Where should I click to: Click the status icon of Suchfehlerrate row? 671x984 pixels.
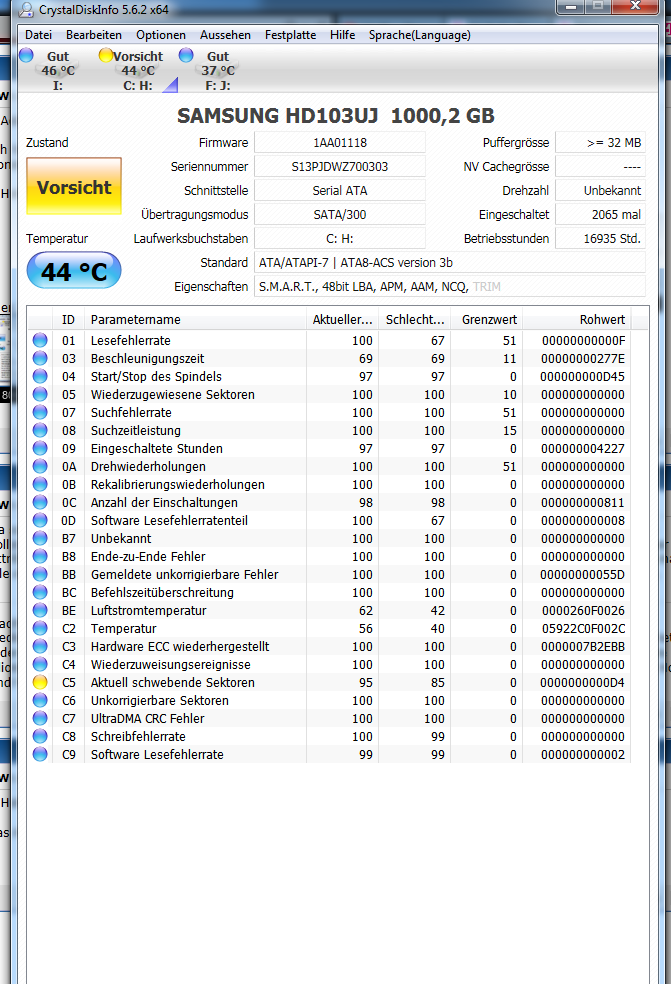(40, 412)
